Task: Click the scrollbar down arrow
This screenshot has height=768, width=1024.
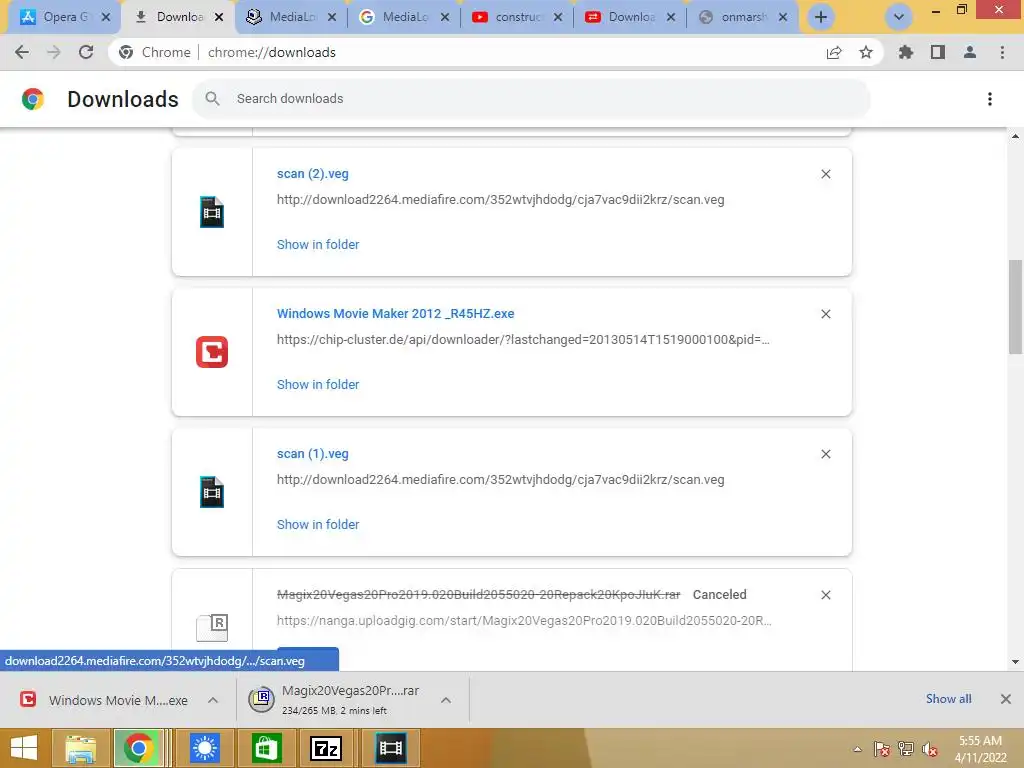Action: 1015,662
